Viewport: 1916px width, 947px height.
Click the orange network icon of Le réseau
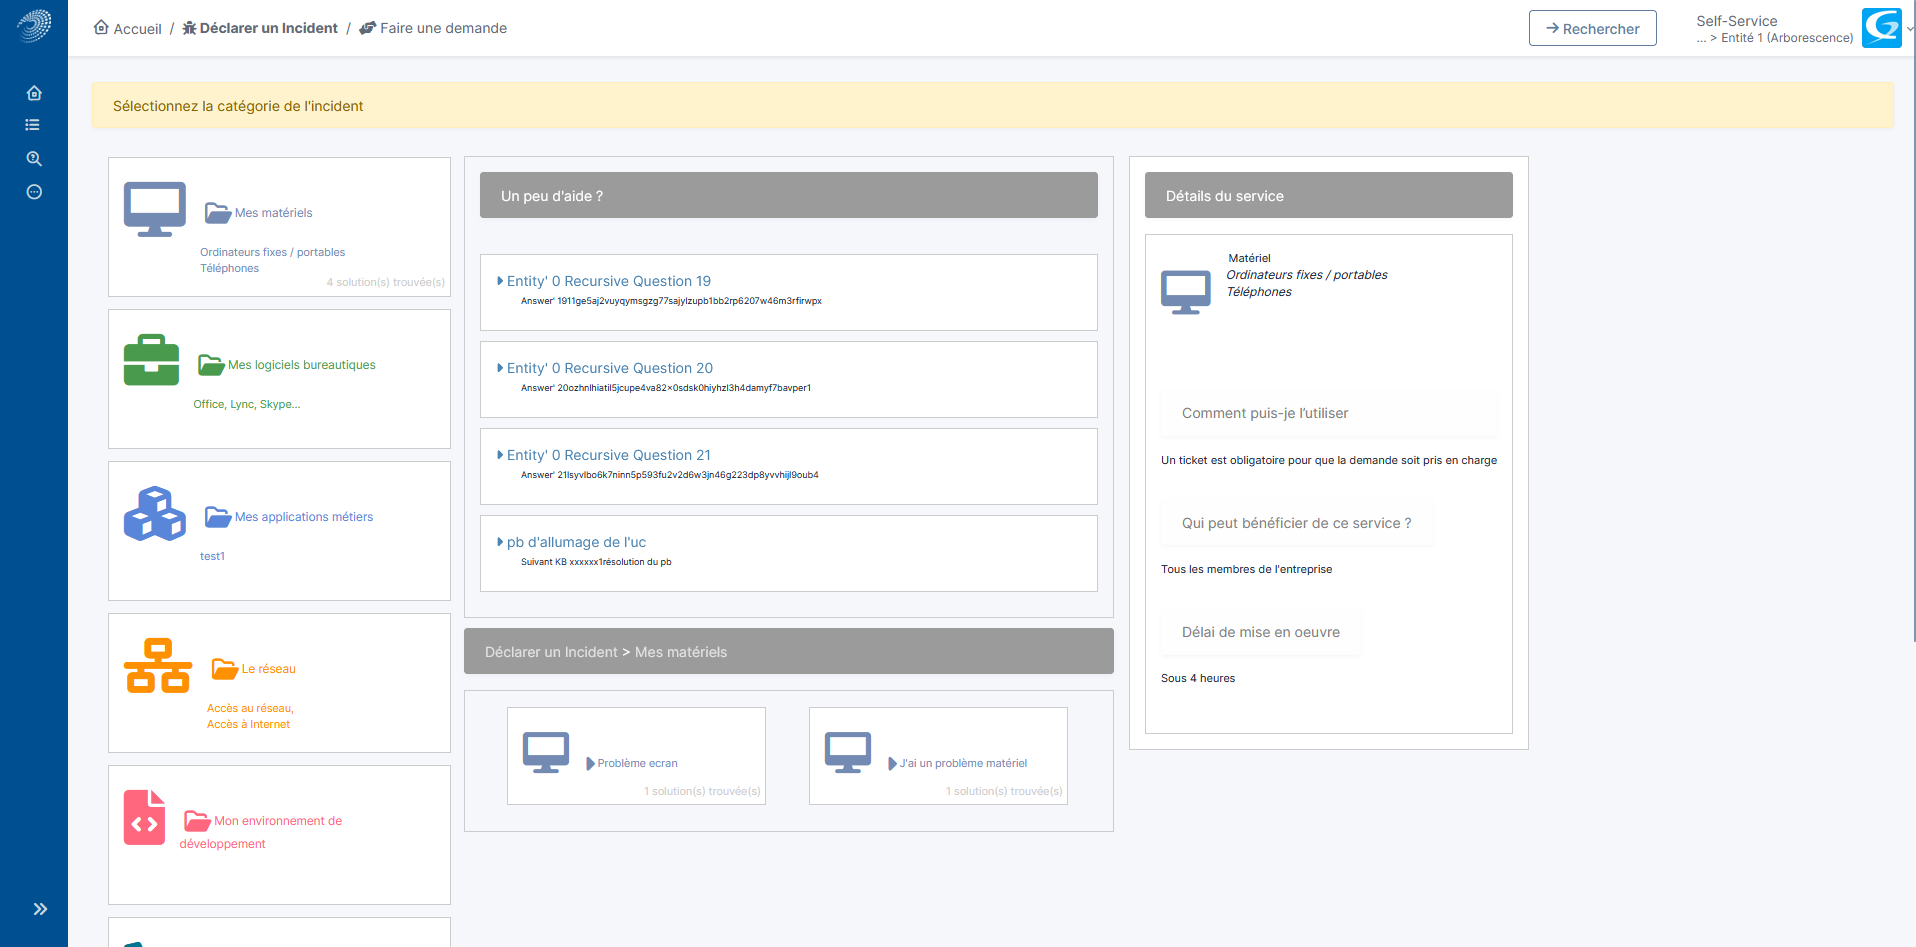point(158,665)
